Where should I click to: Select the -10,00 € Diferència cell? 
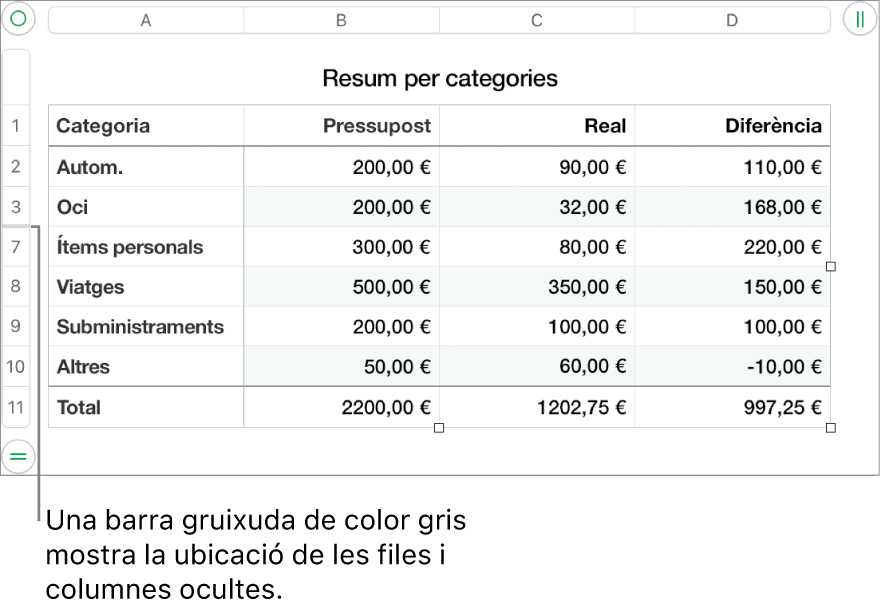[732, 367]
